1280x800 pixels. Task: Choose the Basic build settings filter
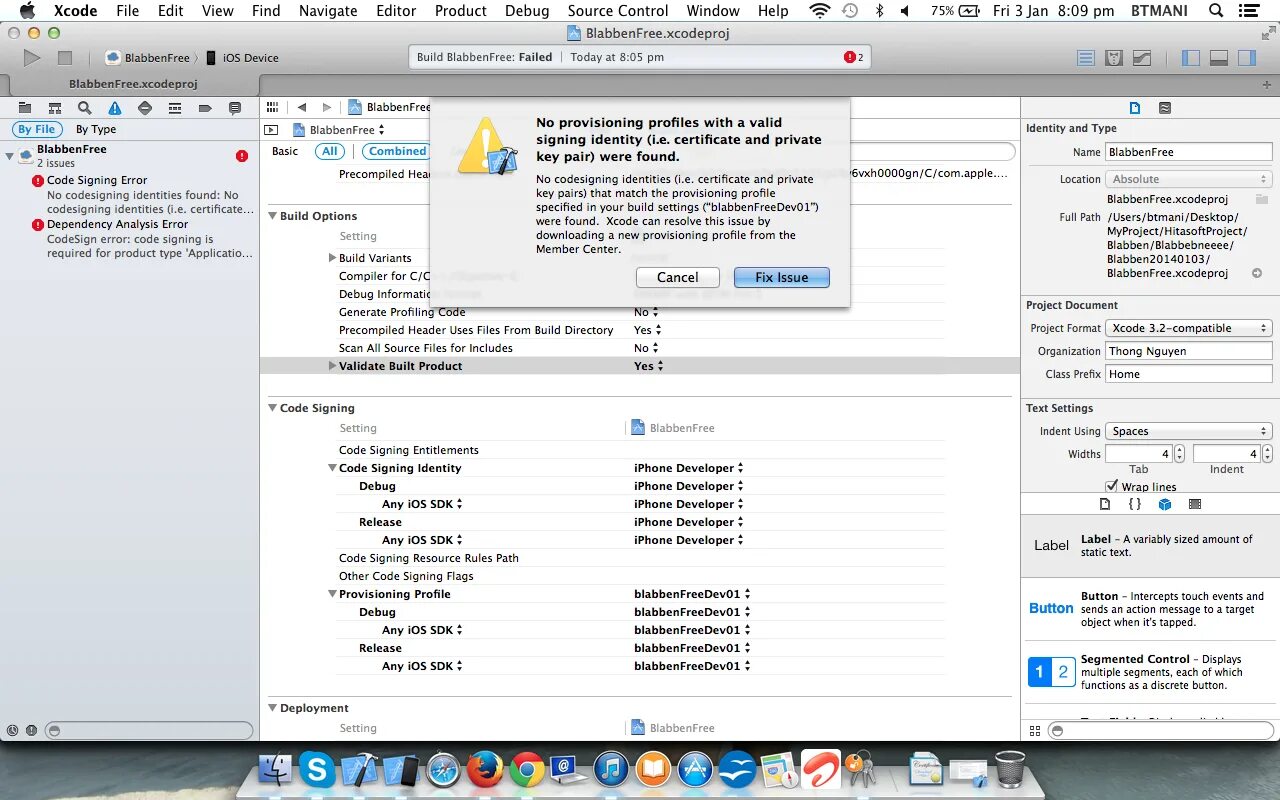click(x=285, y=151)
